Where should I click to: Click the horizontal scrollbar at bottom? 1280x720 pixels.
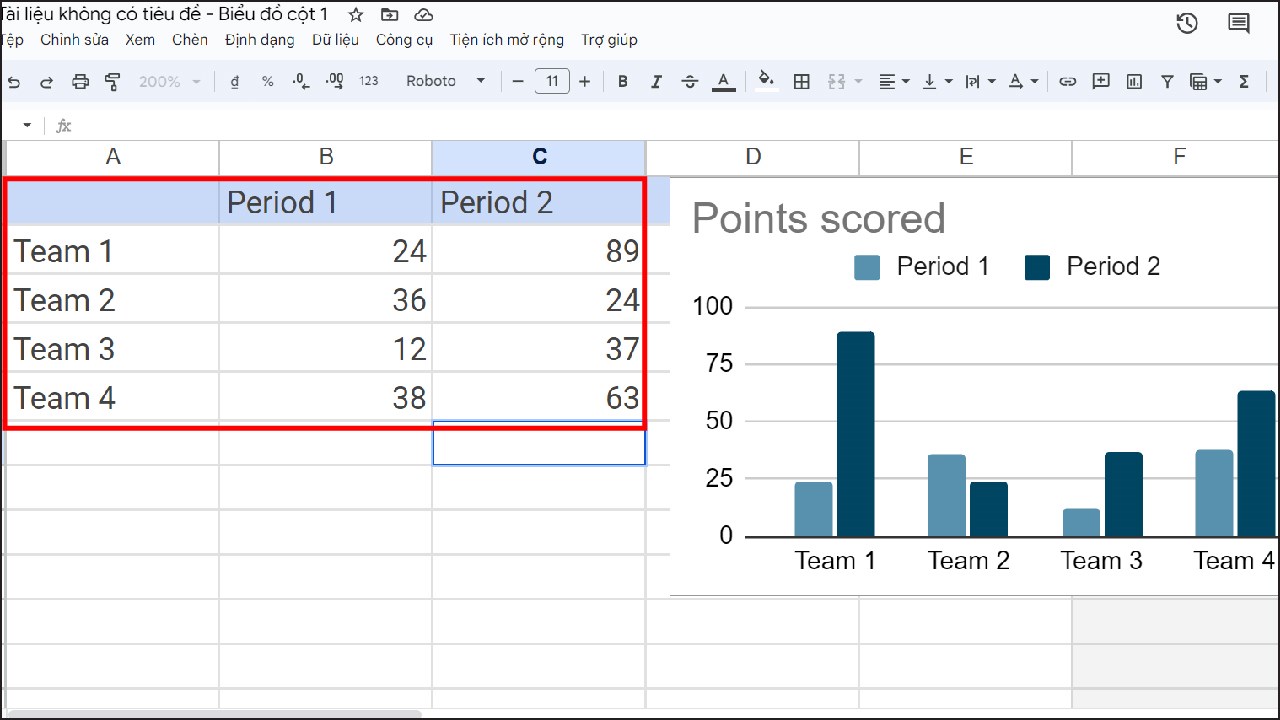[213, 714]
